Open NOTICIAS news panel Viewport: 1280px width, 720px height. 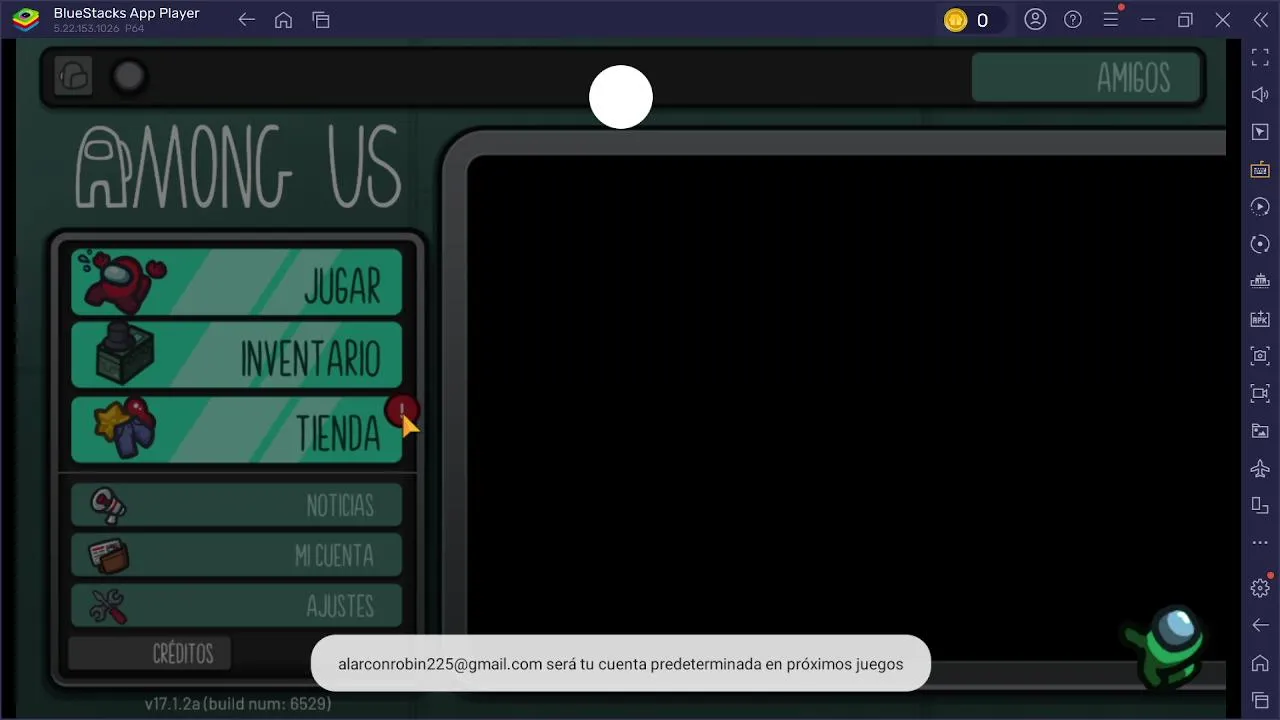tap(236, 505)
